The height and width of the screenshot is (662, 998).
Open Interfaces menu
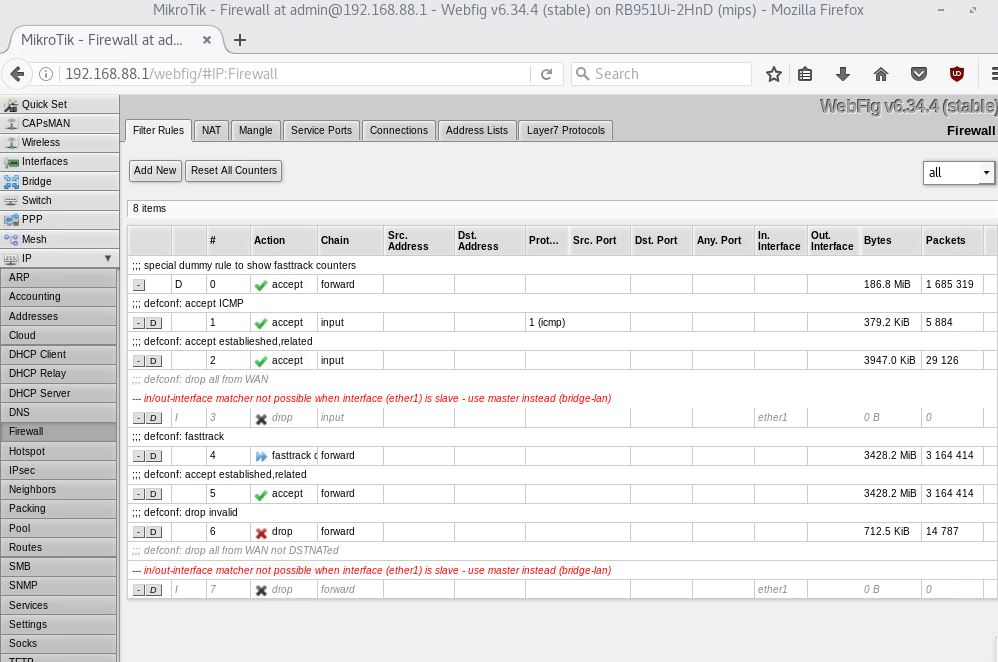59,161
